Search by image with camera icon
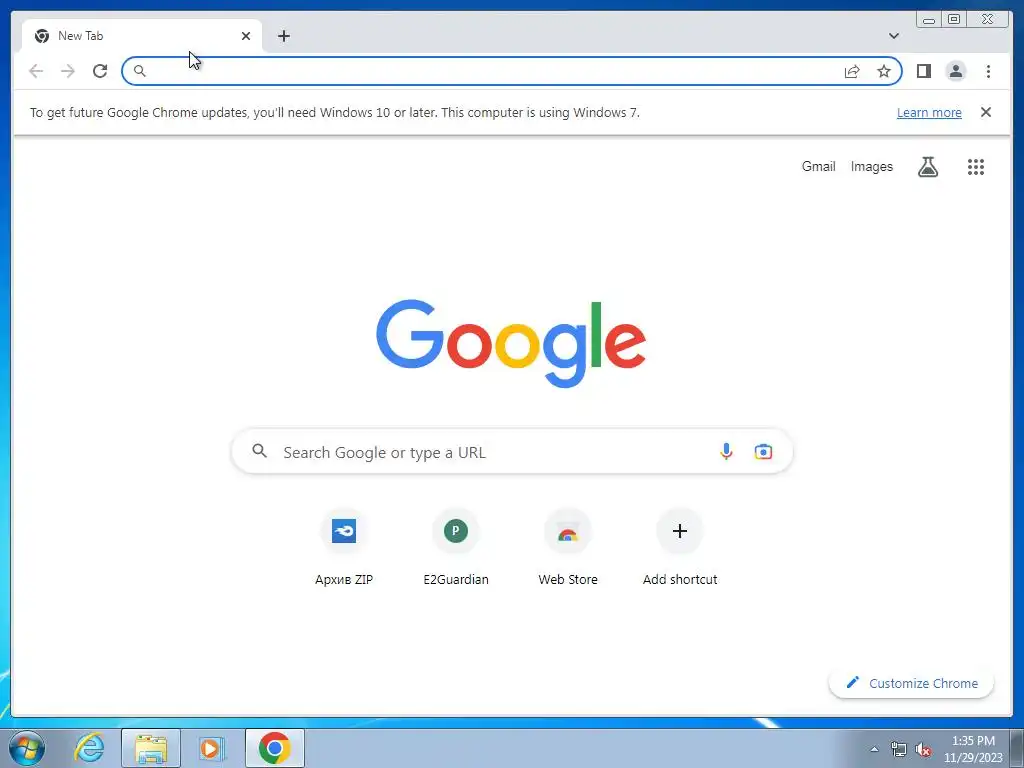The width and height of the screenshot is (1024, 768). click(x=763, y=451)
